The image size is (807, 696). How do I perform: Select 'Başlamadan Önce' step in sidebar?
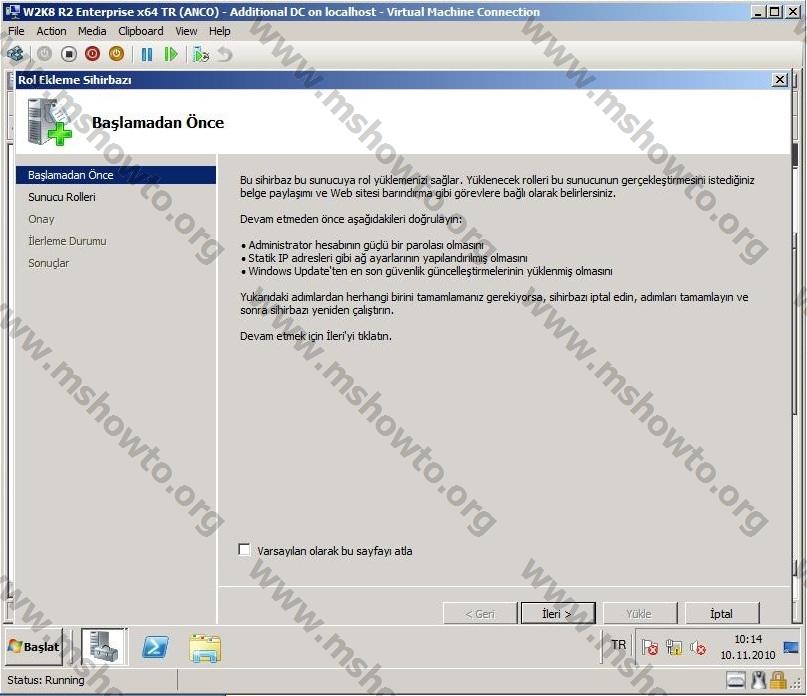point(116,175)
